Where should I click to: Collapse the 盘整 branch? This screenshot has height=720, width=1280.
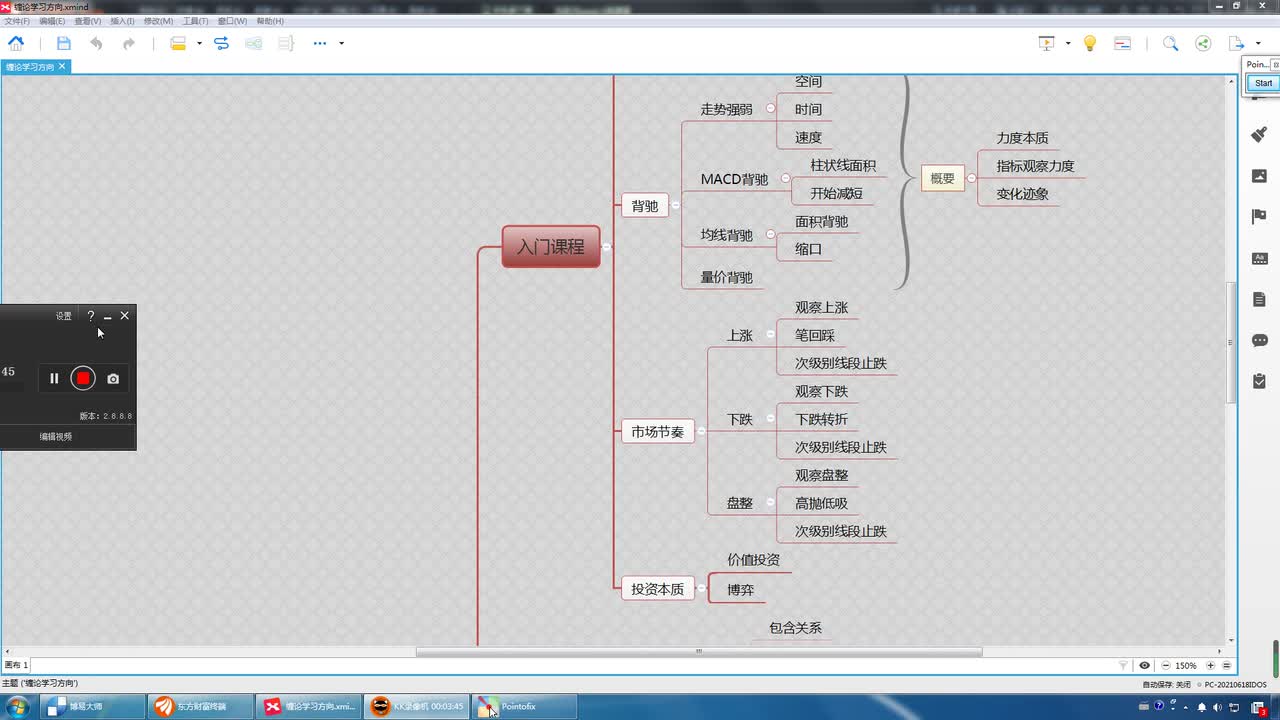[x=770, y=503]
